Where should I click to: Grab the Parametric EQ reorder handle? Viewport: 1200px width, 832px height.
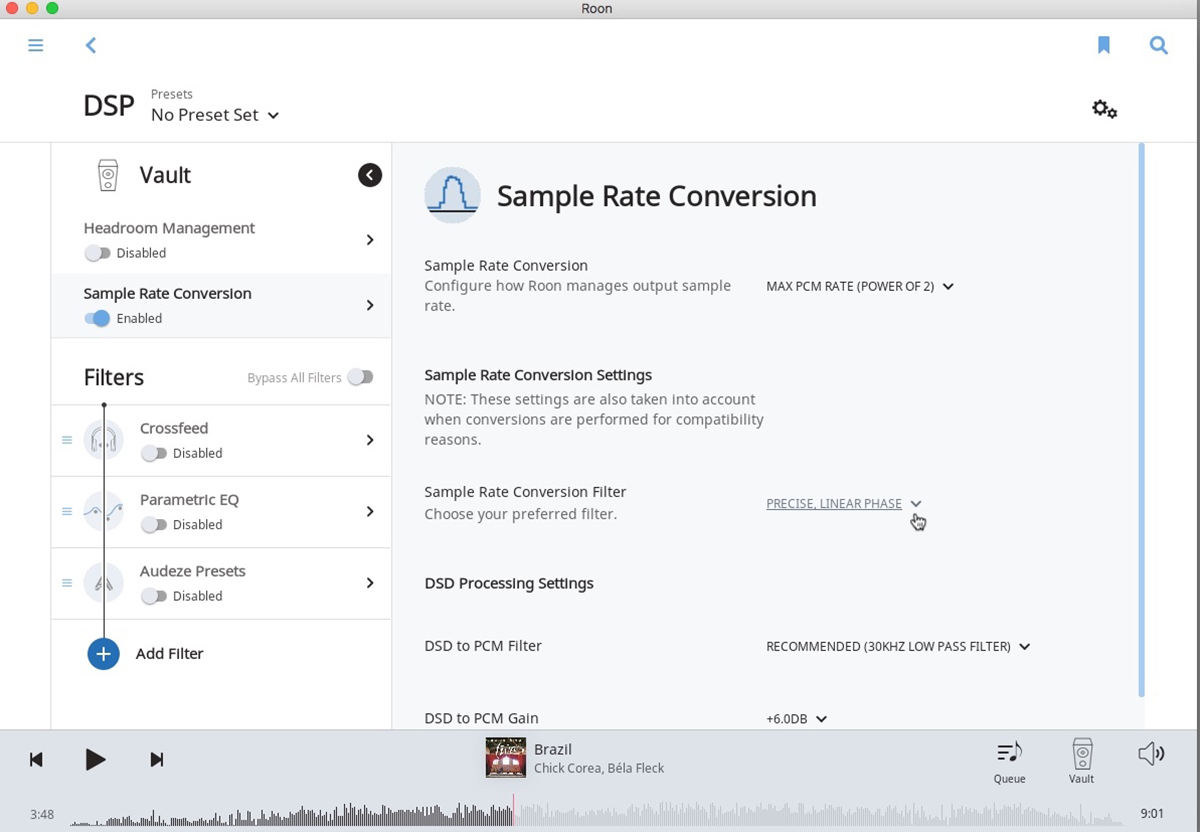[x=67, y=511]
